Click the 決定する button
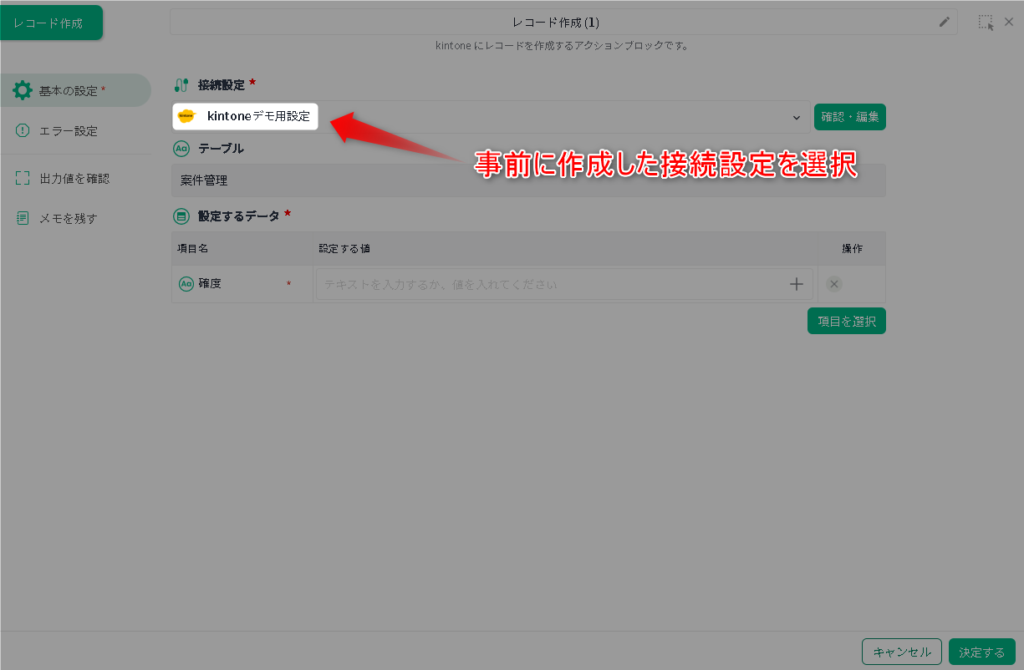 982,652
